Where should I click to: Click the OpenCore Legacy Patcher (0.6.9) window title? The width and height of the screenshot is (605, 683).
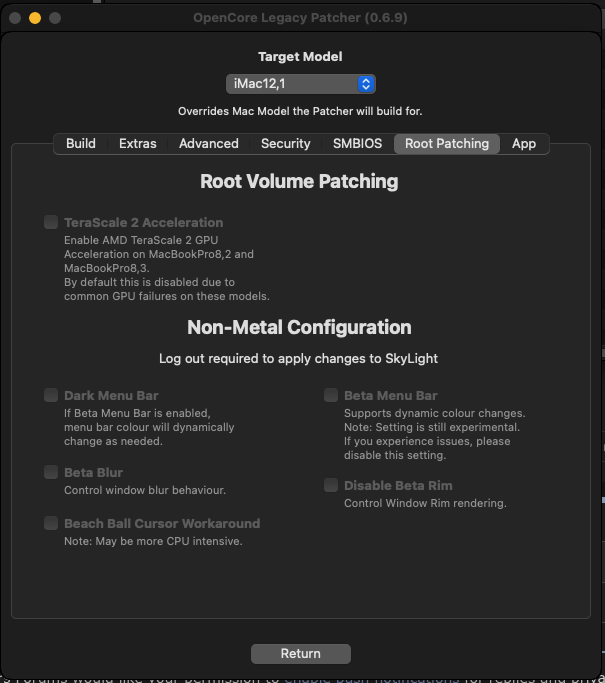301,18
